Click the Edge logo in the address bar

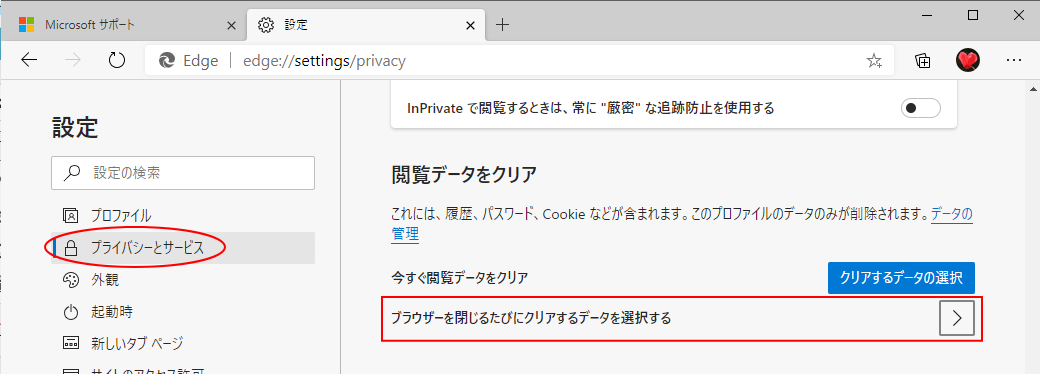(x=166, y=61)
